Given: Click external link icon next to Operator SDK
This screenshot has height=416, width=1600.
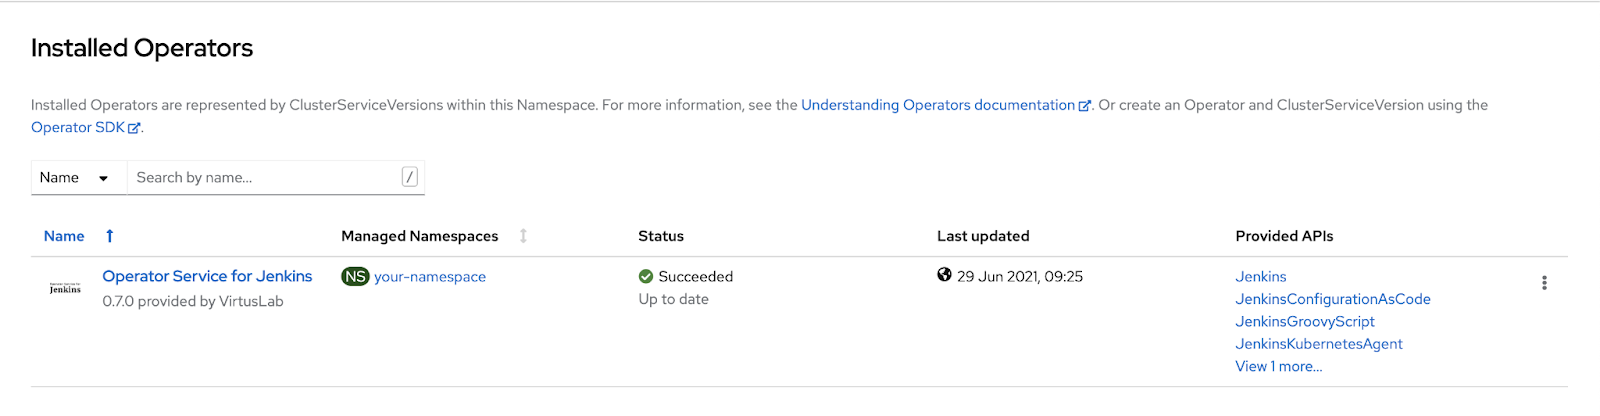Looking at the screenshot, I should [134, 128].
